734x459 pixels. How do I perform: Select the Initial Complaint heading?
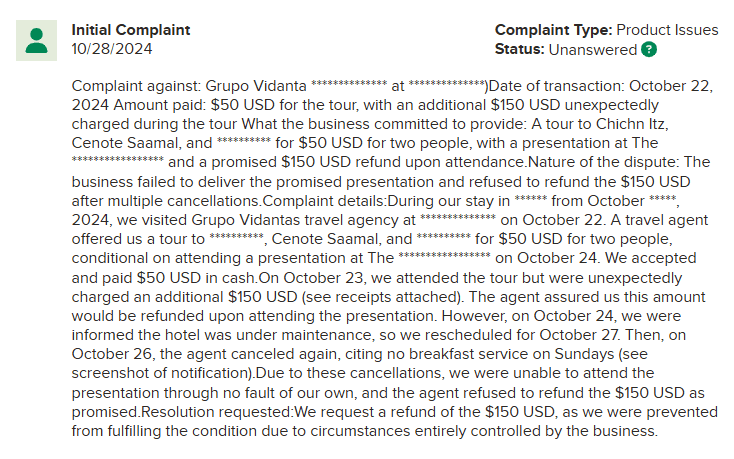[x=131, y=30]
